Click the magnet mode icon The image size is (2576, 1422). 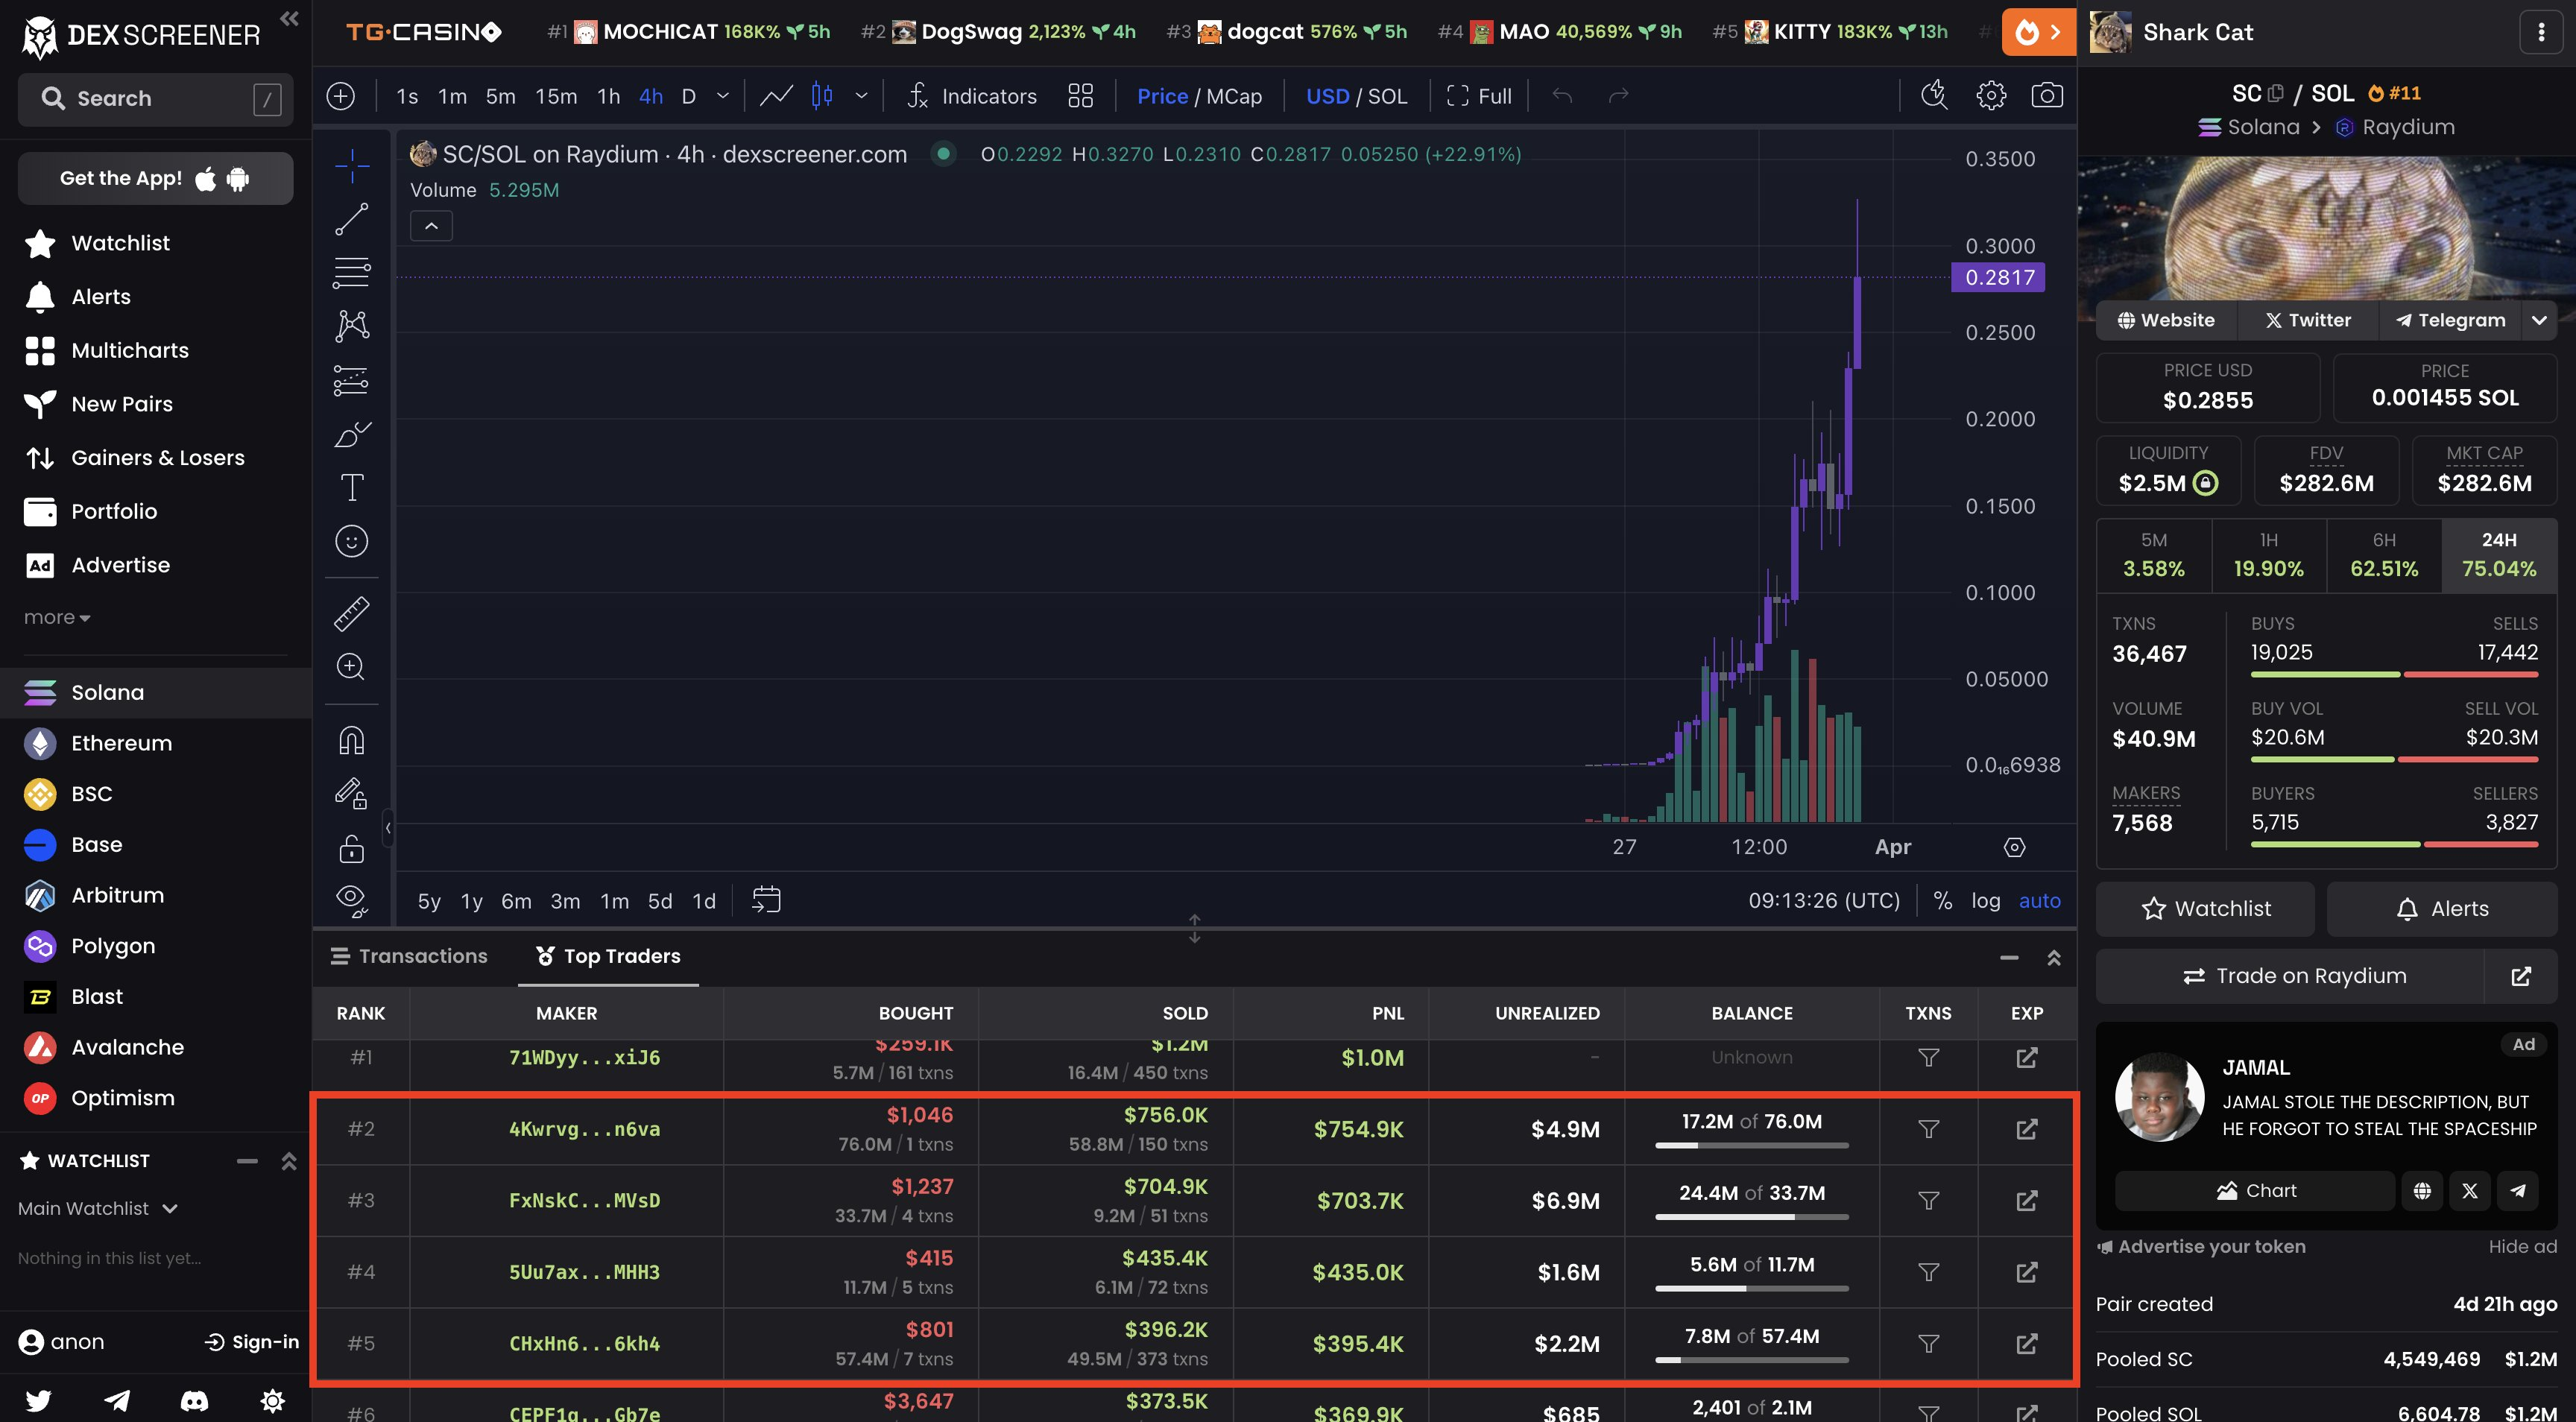tap(351, 741)
